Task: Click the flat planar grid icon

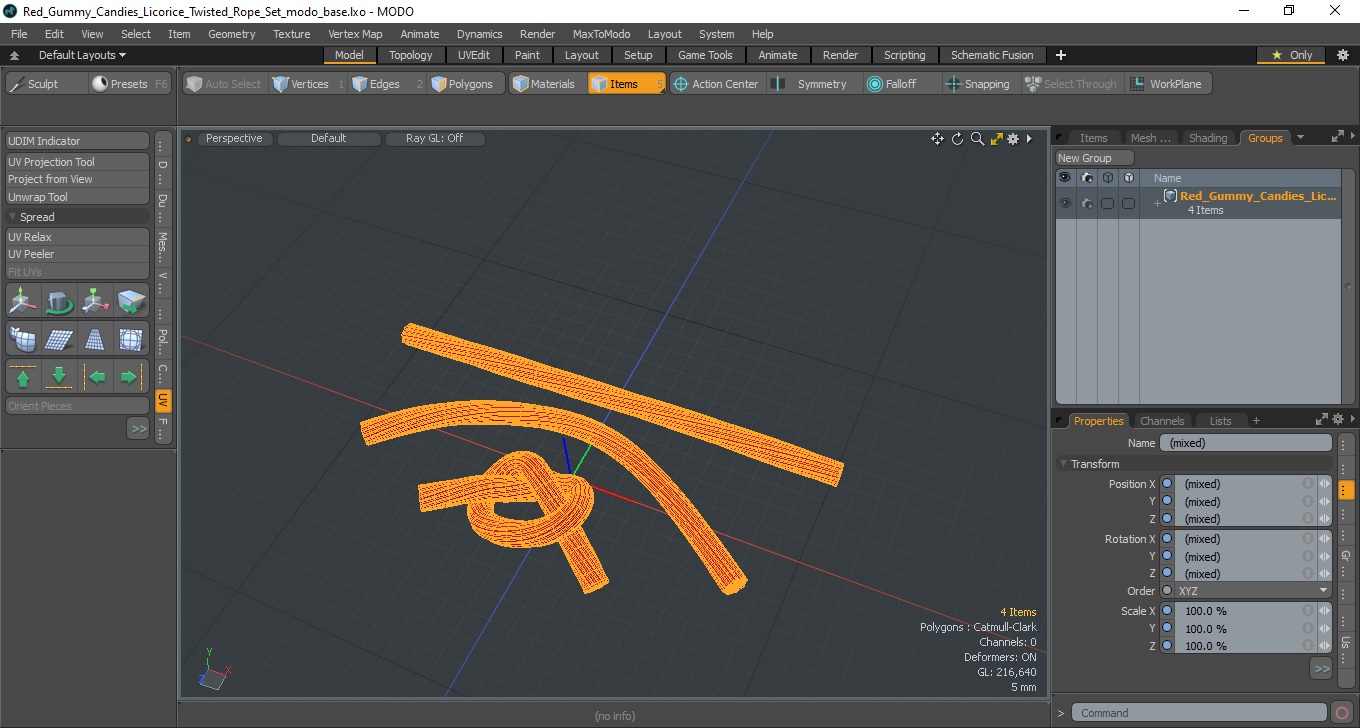Action: pos(59,339)
